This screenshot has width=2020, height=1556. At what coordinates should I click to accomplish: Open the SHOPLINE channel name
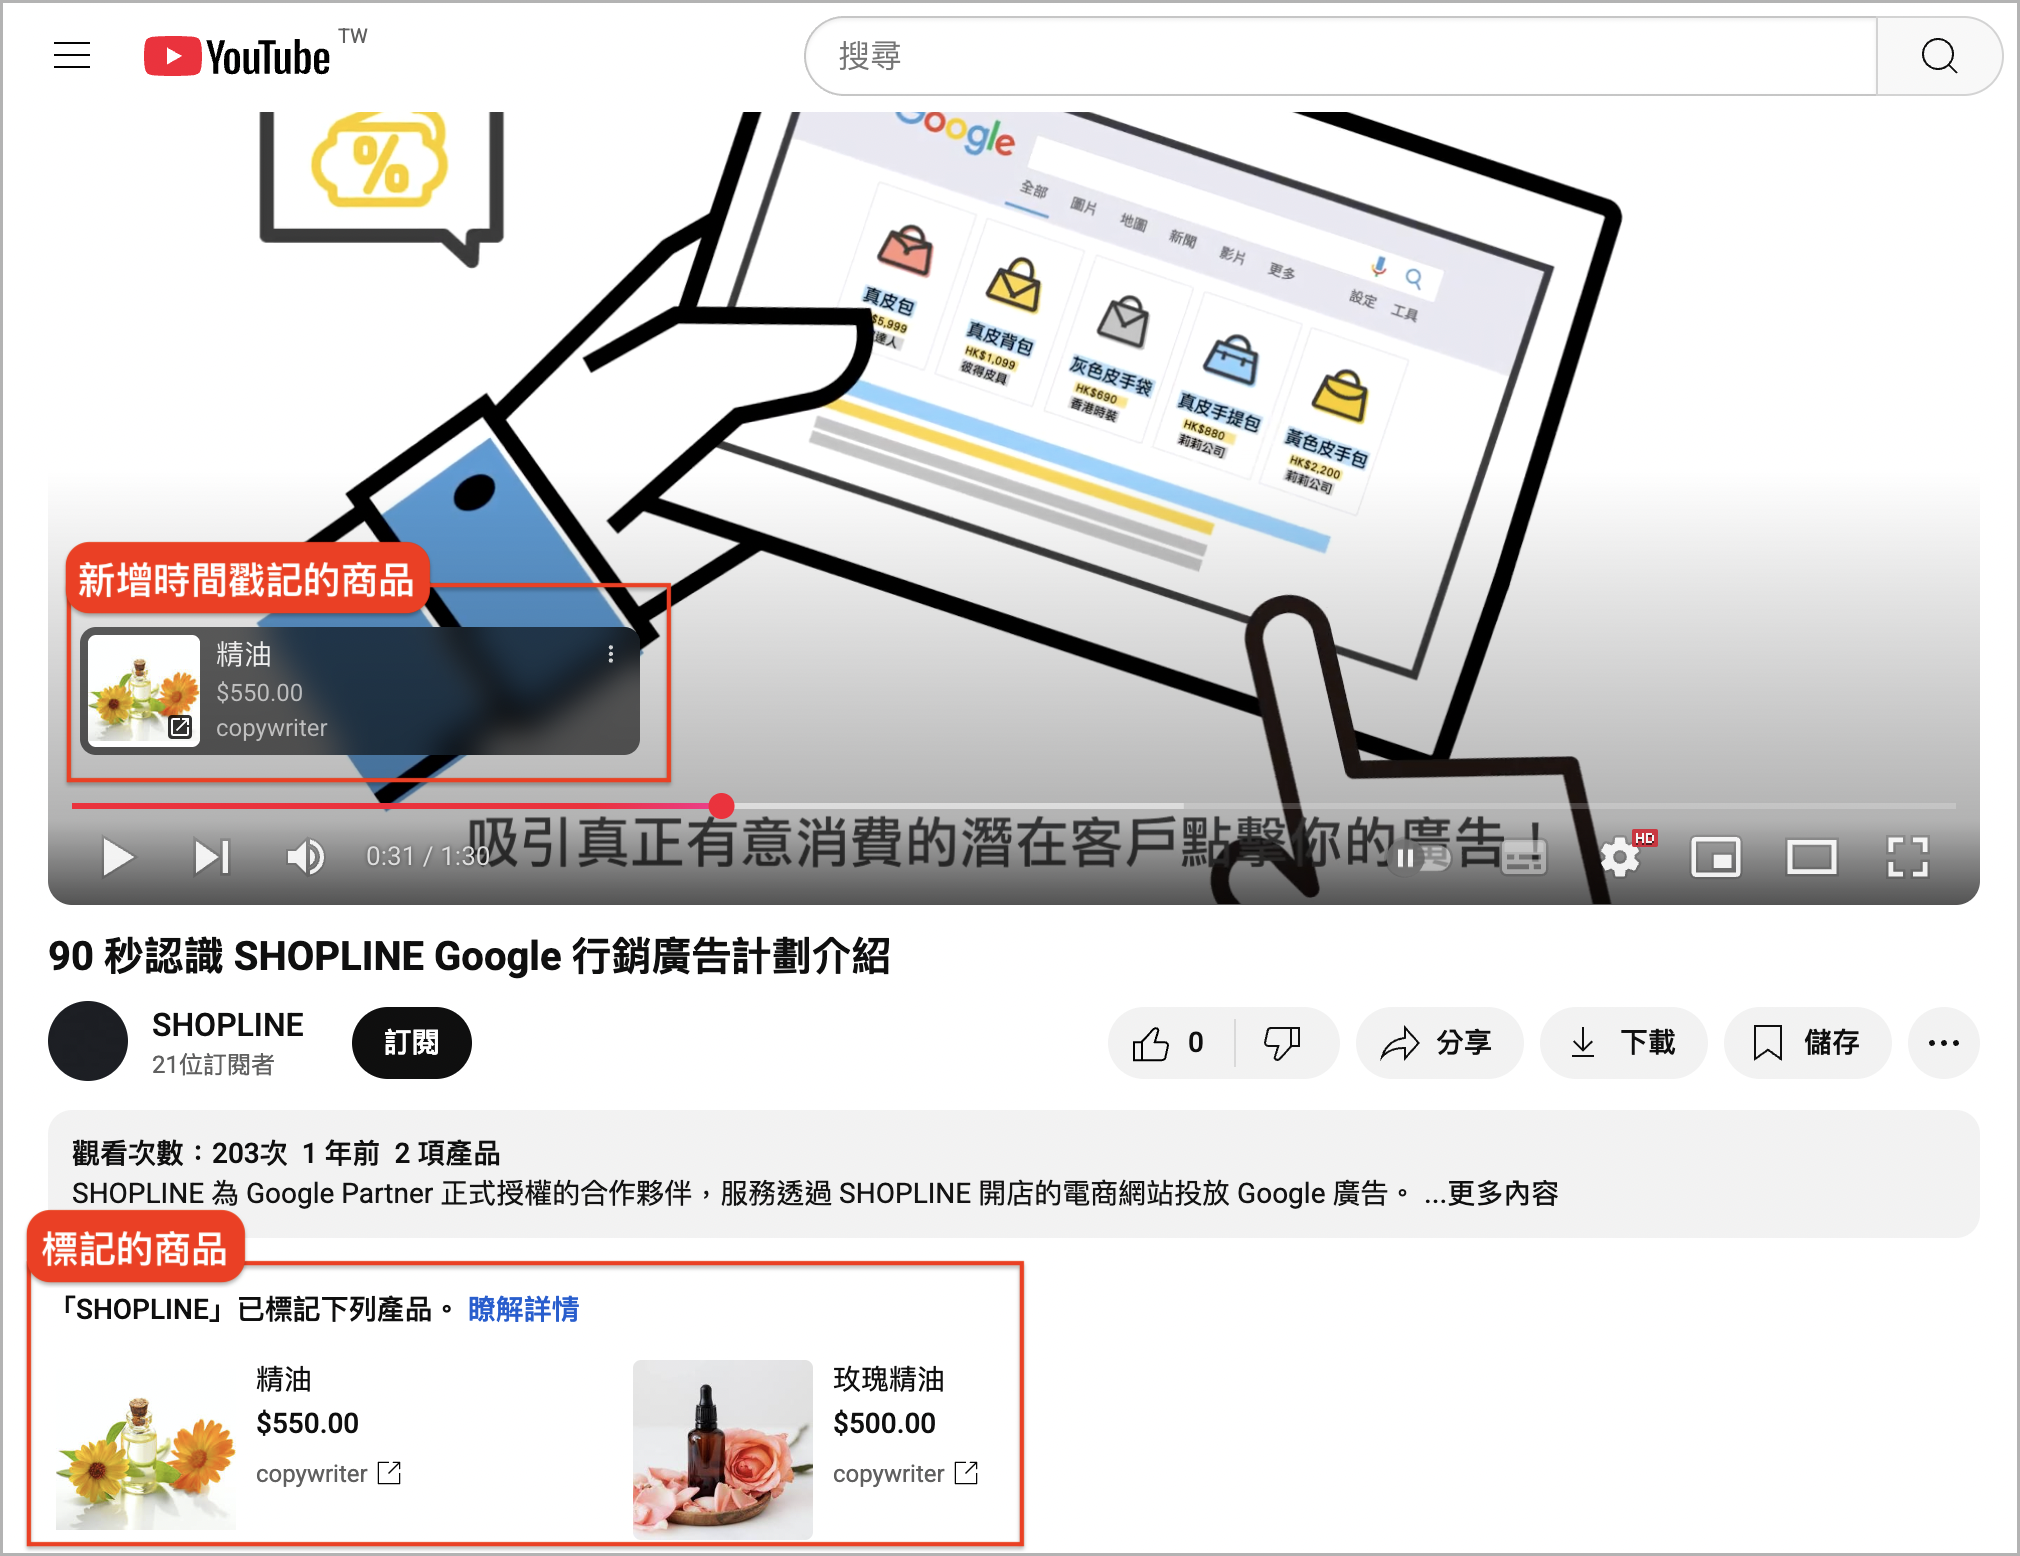pyautogui.click(x=227, y=1025)
